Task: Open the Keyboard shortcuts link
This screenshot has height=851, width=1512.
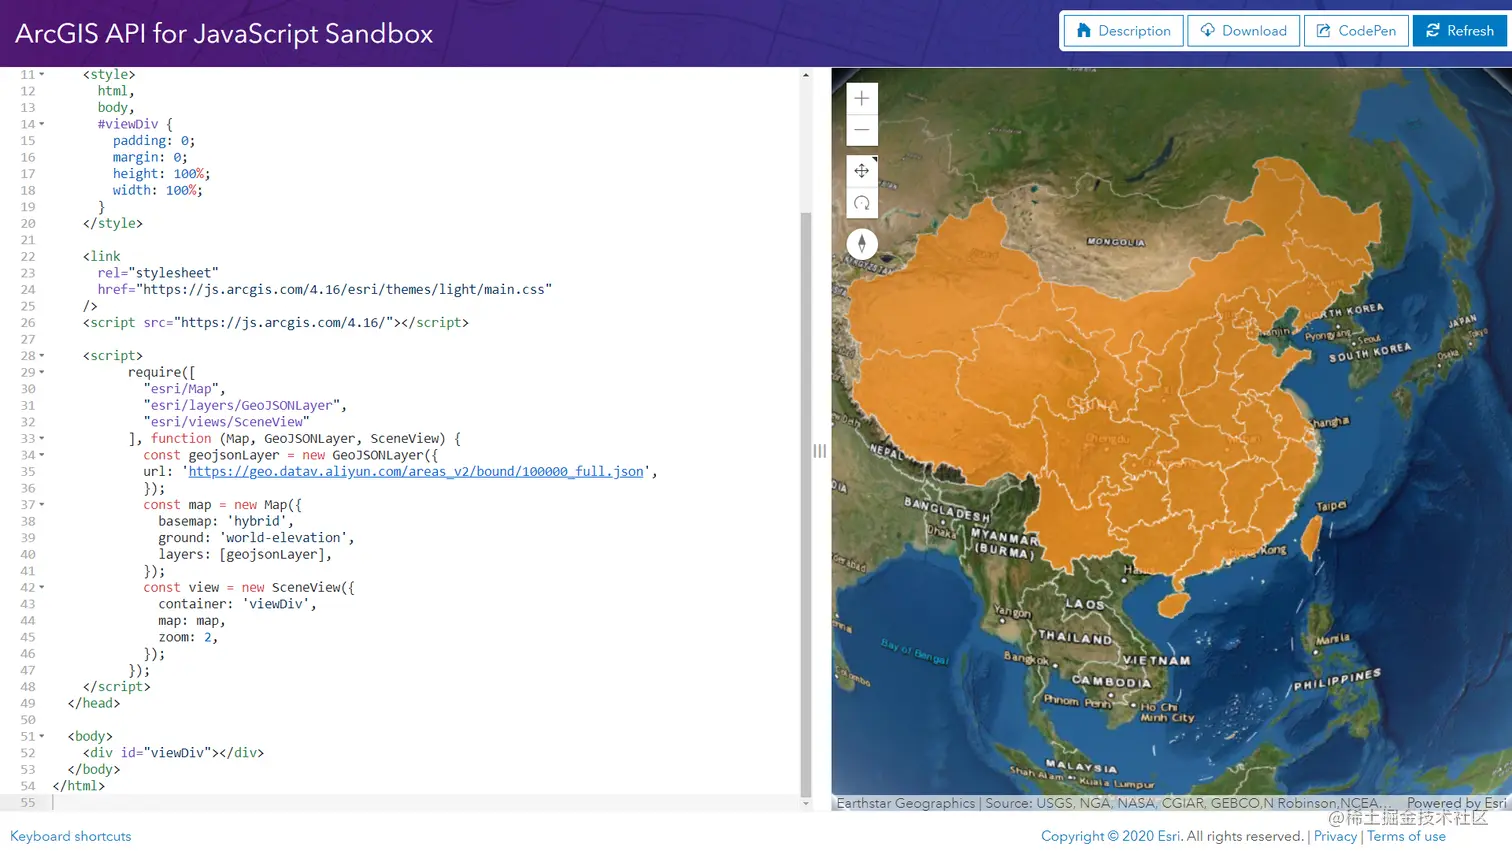Action: pyautogui.click(x=70, y=836)
